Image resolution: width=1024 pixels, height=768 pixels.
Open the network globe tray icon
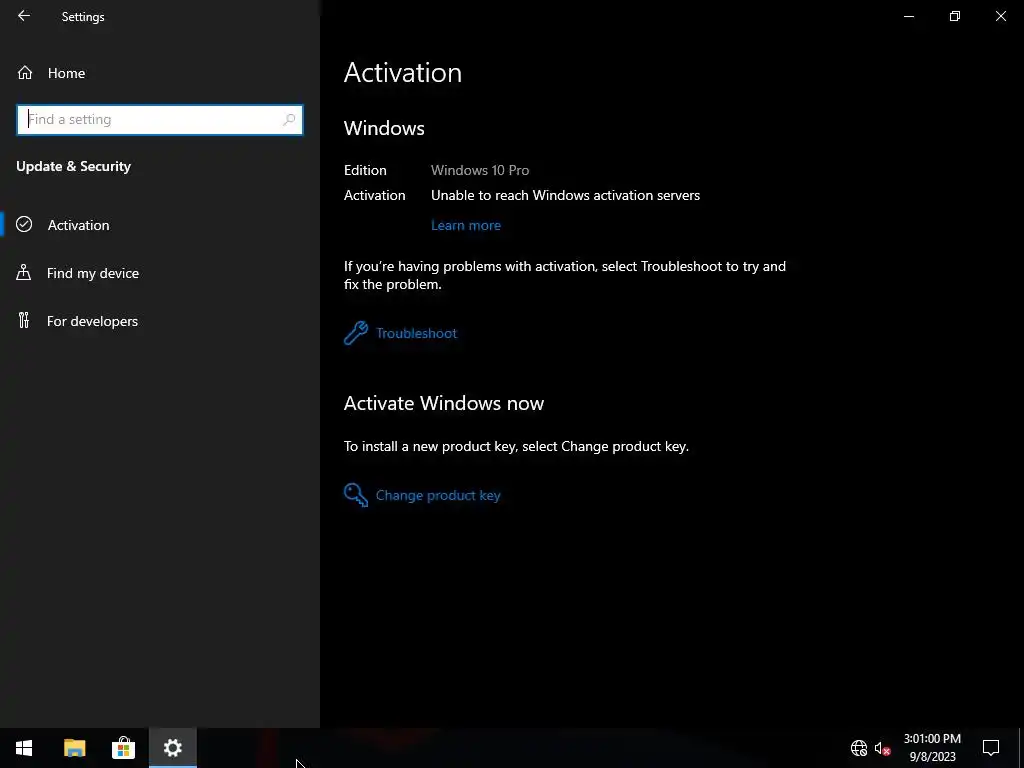[x=859, y=748]
